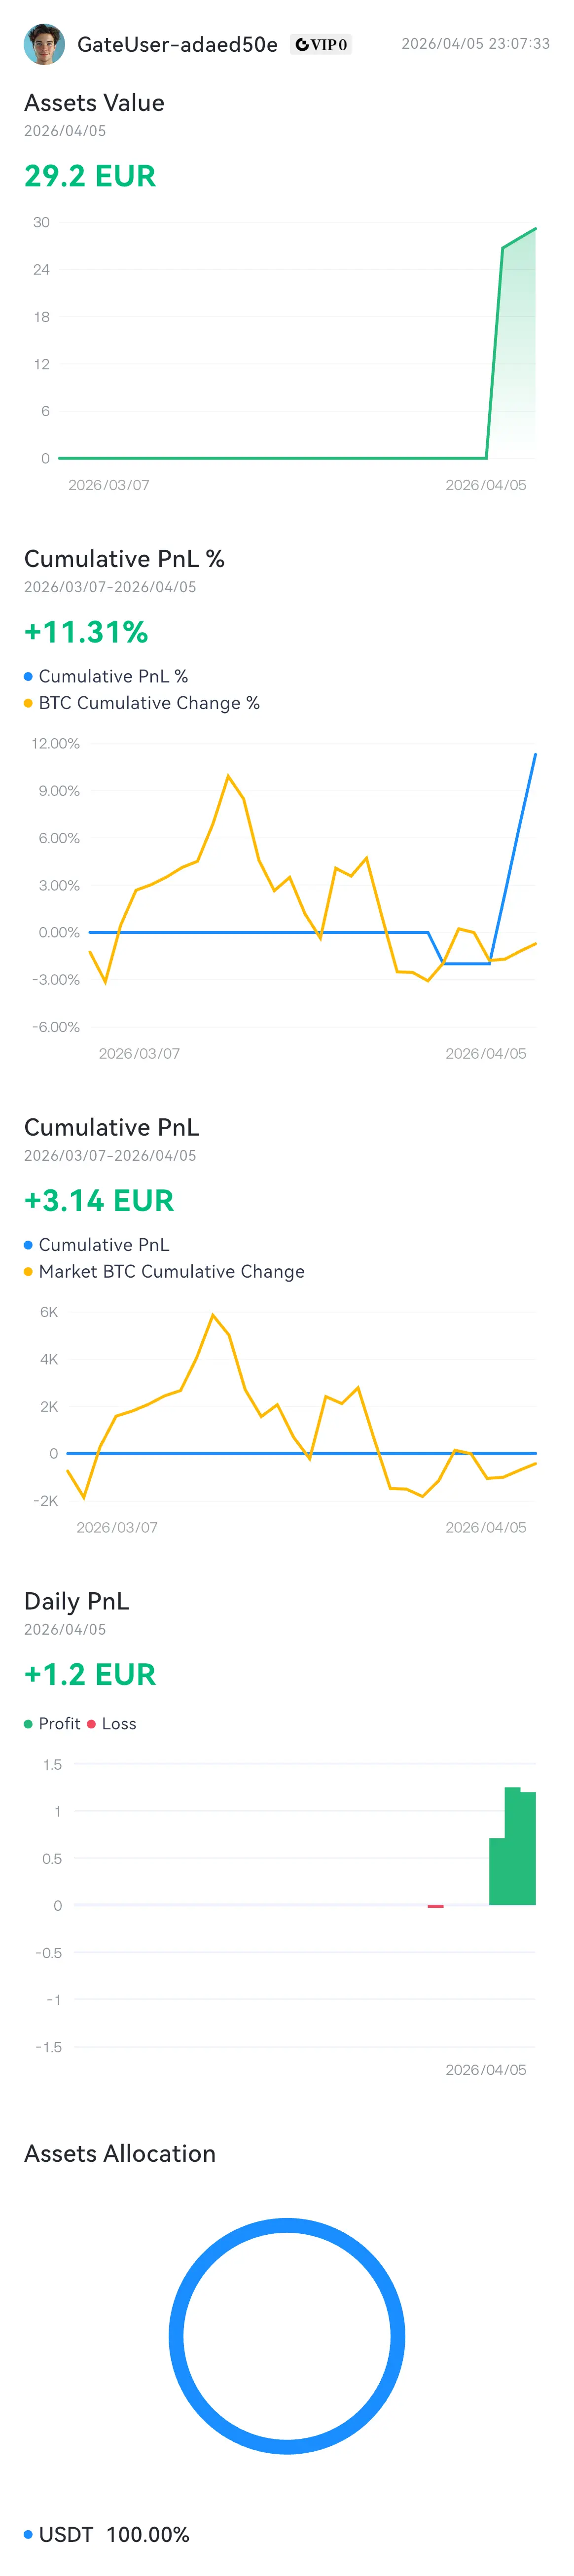Click the 29.2 EUR assets value
This screenshot has height=2576, width=574.
(90, 176)
